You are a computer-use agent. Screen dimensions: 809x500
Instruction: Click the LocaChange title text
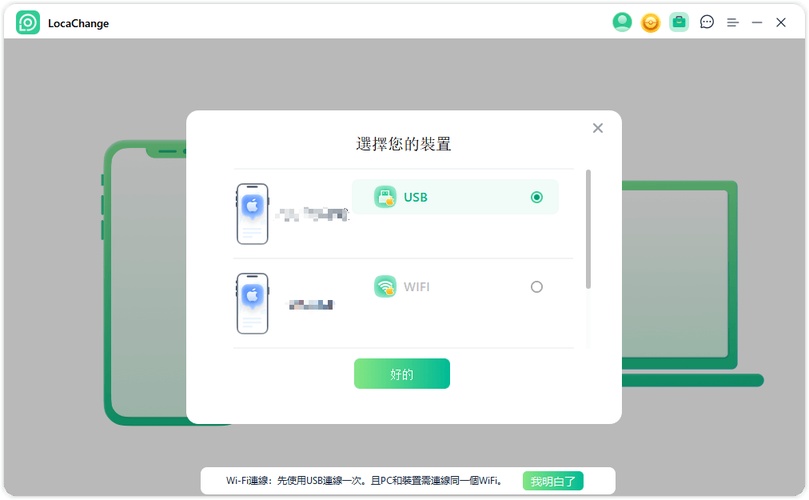point(78,23)
